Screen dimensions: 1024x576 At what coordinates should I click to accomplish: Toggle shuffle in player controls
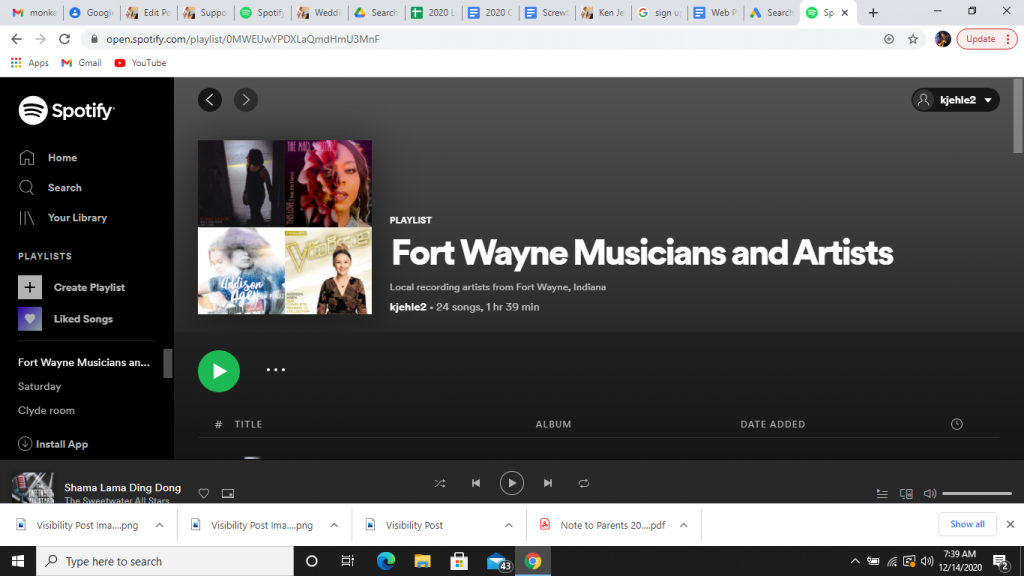(x=440, y=483)
